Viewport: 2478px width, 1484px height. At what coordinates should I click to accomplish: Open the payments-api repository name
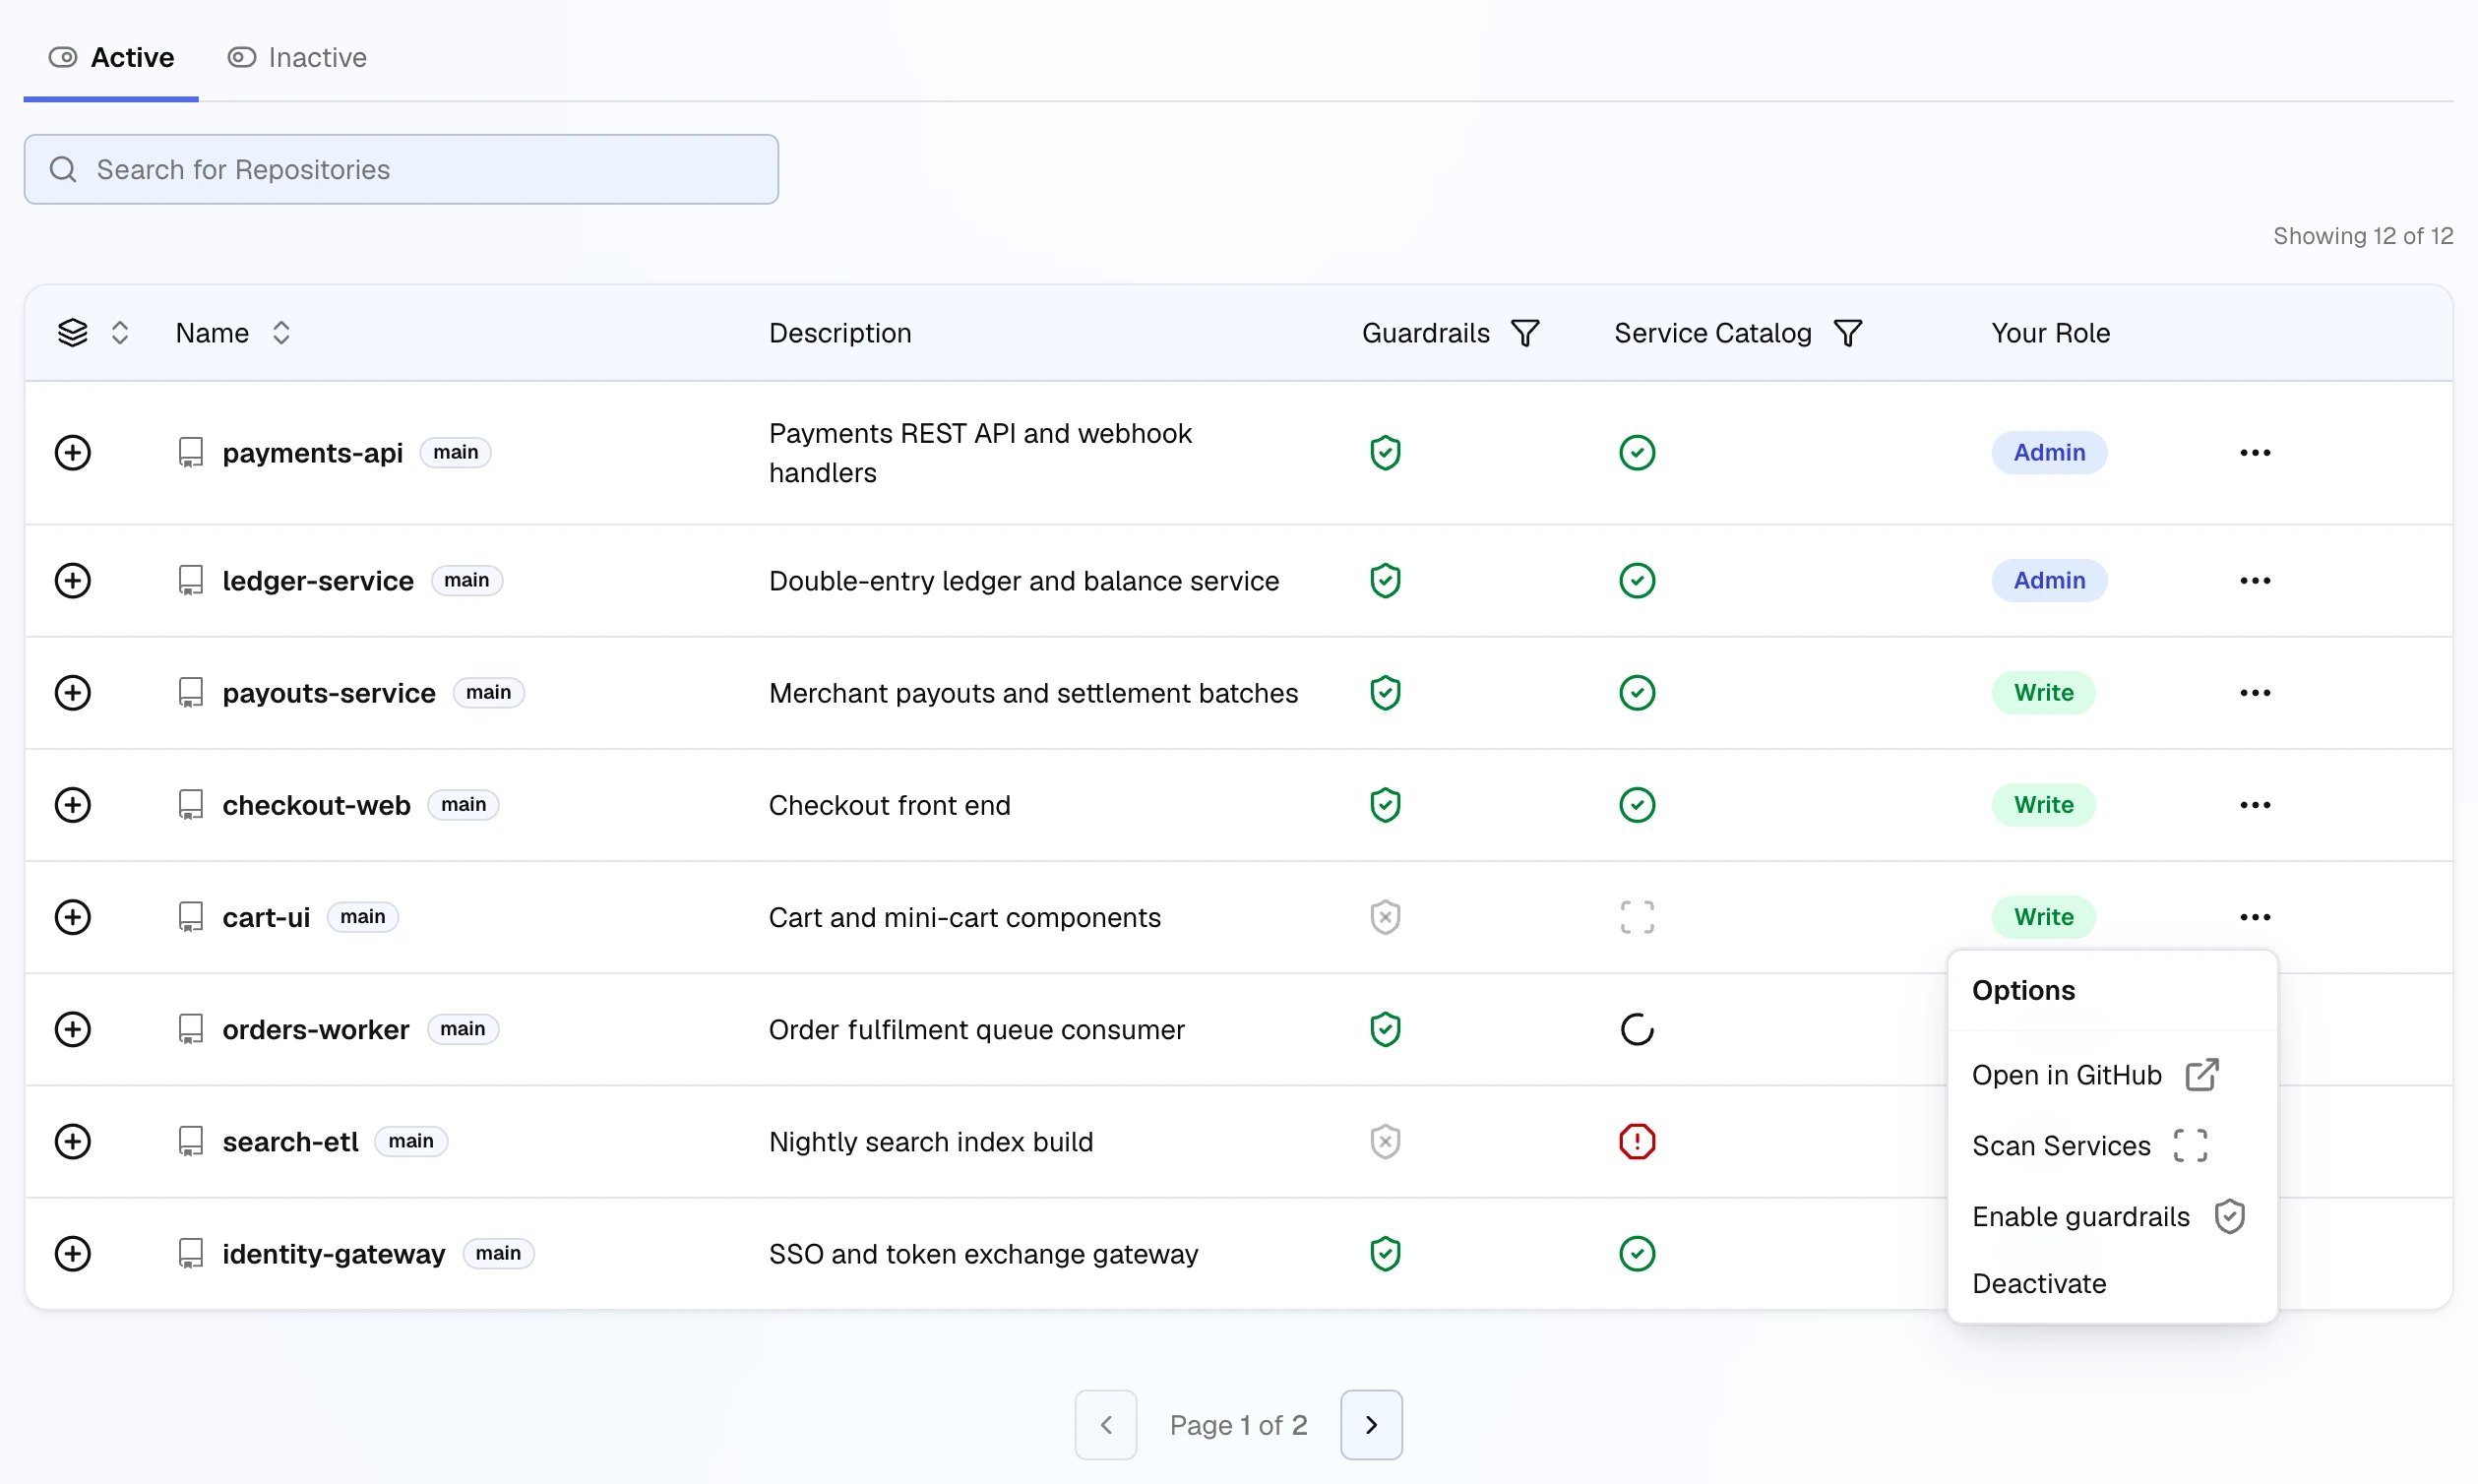coord(312,452)
